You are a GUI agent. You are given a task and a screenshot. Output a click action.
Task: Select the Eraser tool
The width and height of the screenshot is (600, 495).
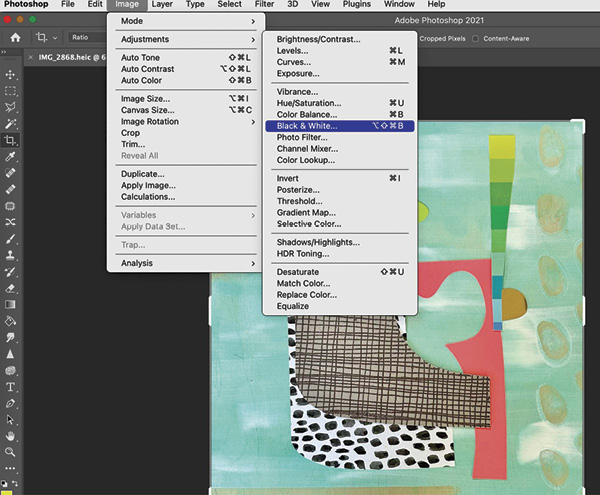[10, 288]
